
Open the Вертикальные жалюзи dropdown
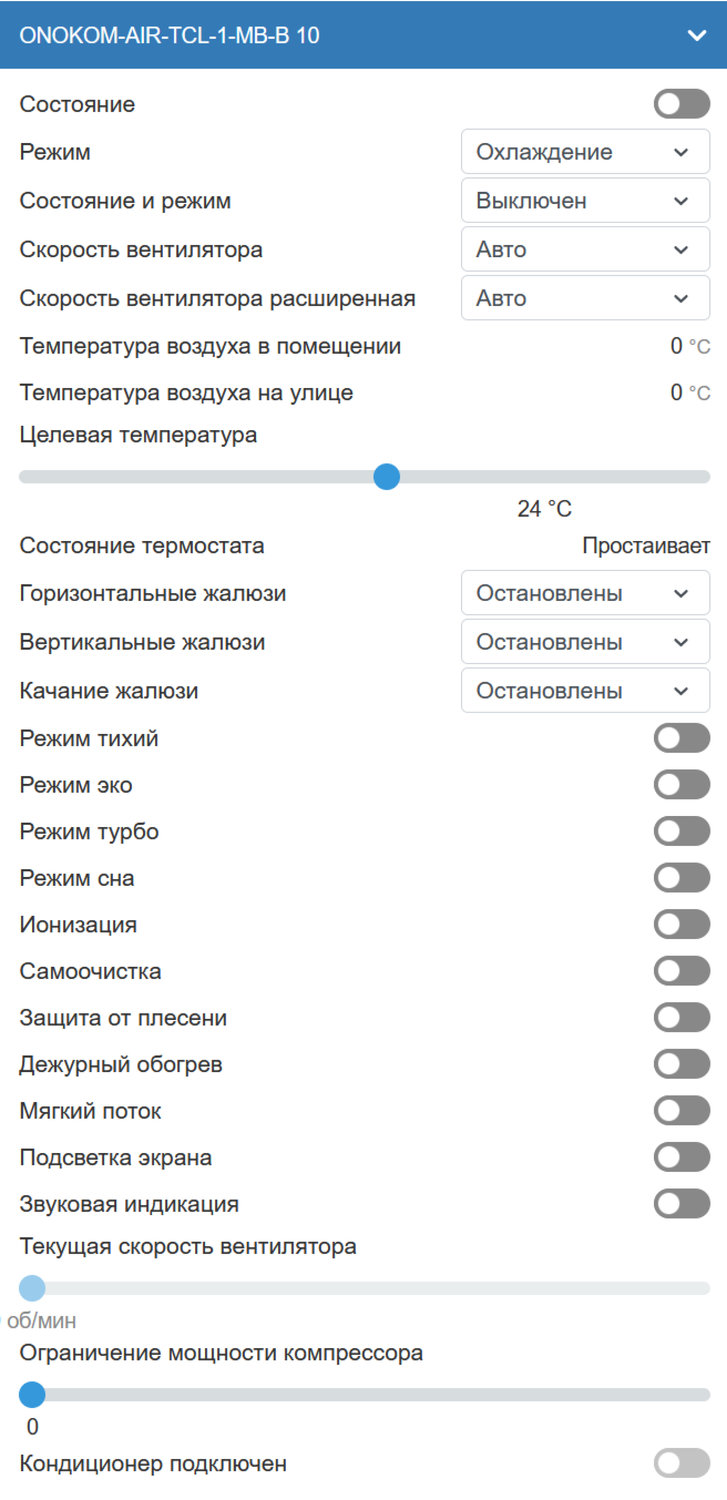pyautogui.click(x=585, y=642)
